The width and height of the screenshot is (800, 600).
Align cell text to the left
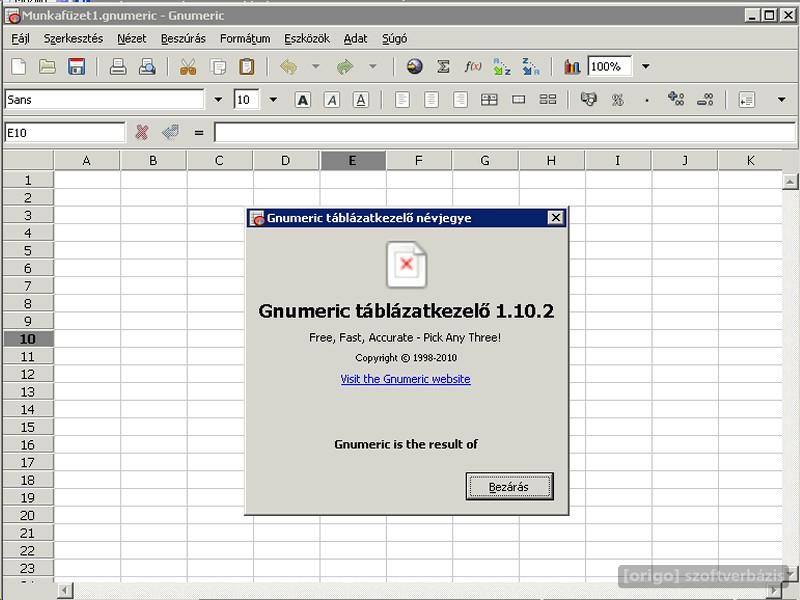[402, 99]
